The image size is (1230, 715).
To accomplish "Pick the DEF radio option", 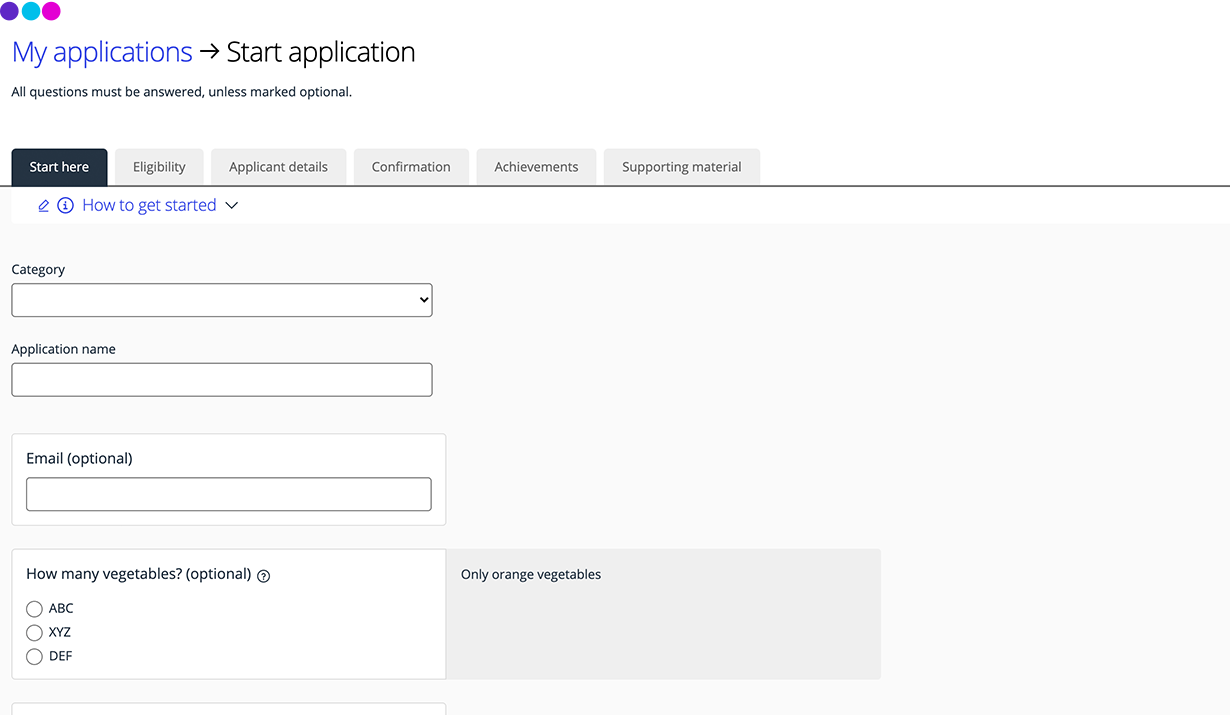I will (x=35, y=657).
